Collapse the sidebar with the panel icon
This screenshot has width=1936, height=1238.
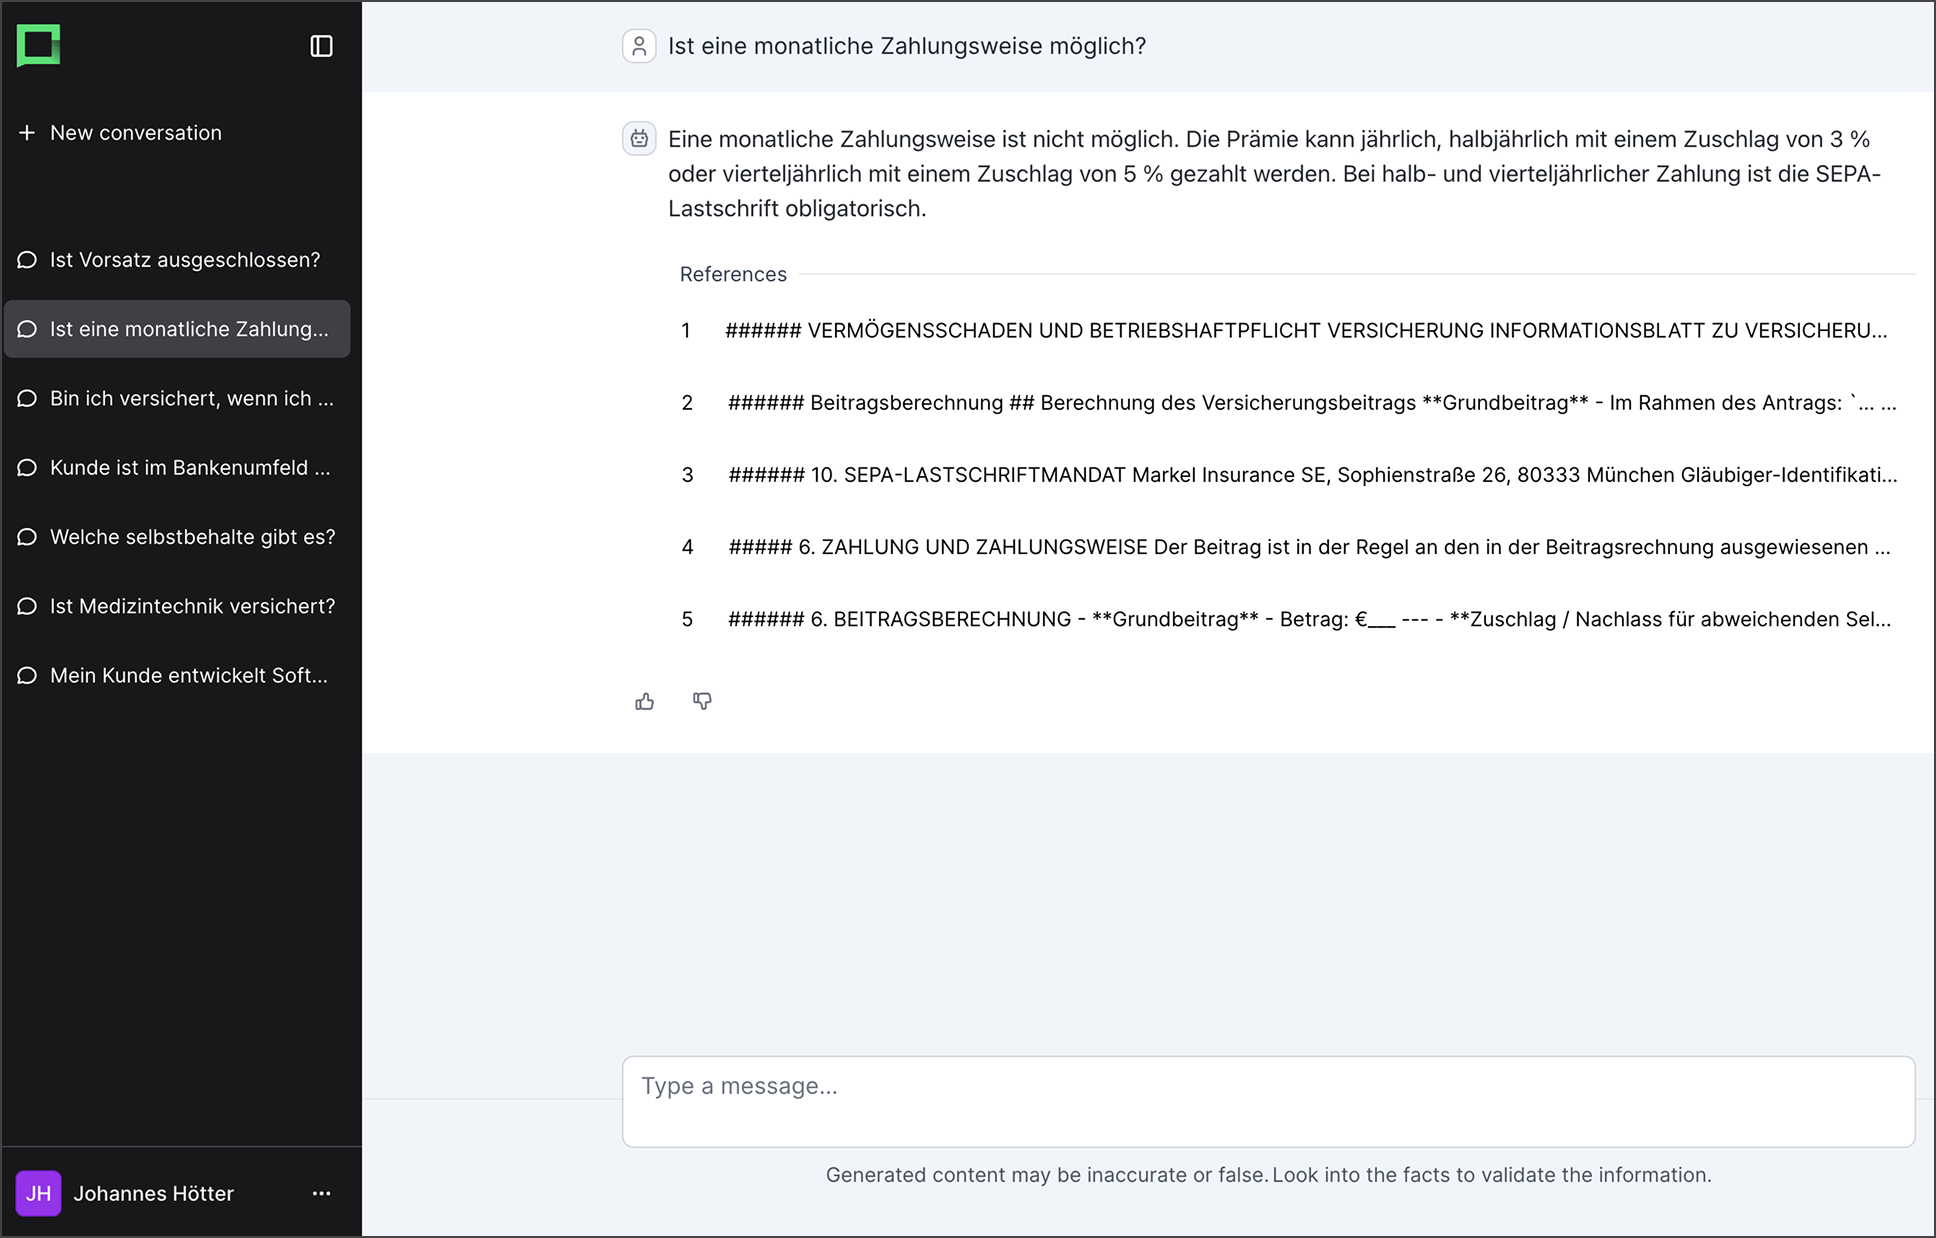click(321, 46)
